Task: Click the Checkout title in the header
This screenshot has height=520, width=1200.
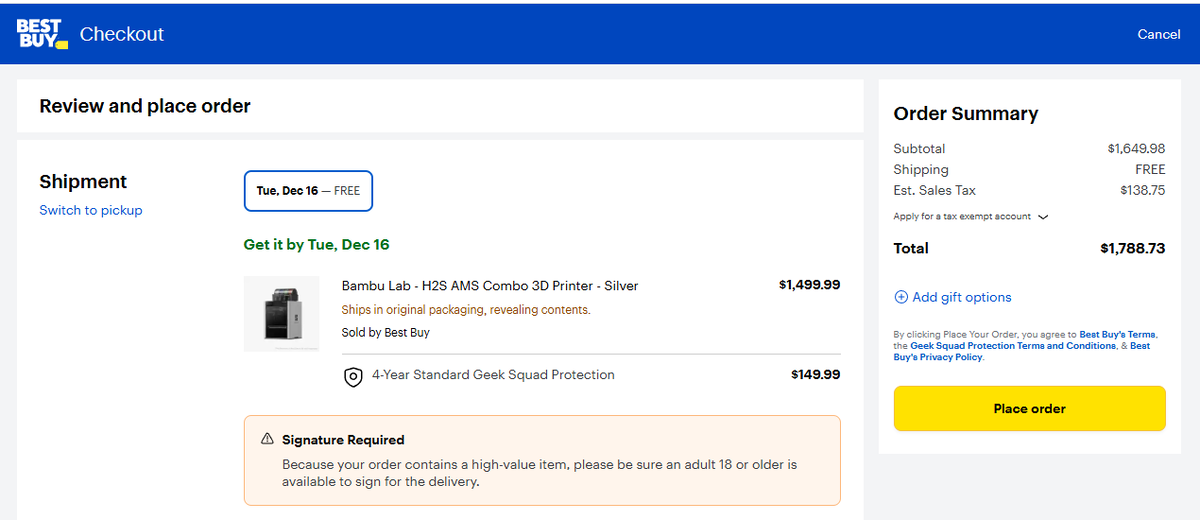Action: [121, 34]
